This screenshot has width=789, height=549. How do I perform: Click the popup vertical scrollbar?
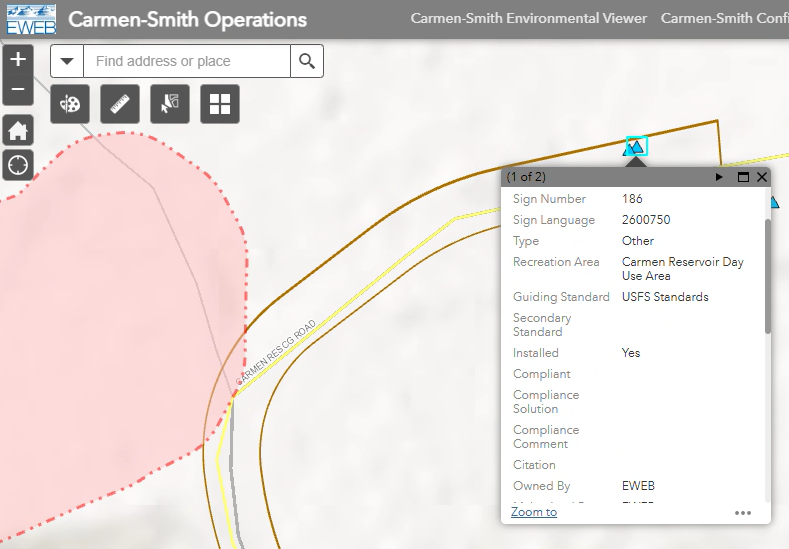coord(767,276)
